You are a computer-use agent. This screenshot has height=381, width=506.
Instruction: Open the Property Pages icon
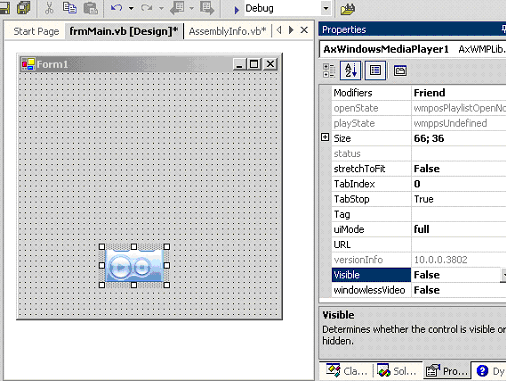400,71
